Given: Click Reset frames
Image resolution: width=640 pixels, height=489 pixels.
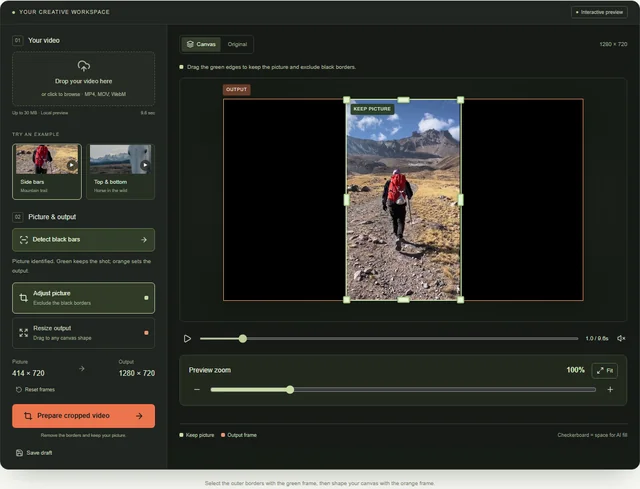Looking at the screenshot, I should pos(35,389).
